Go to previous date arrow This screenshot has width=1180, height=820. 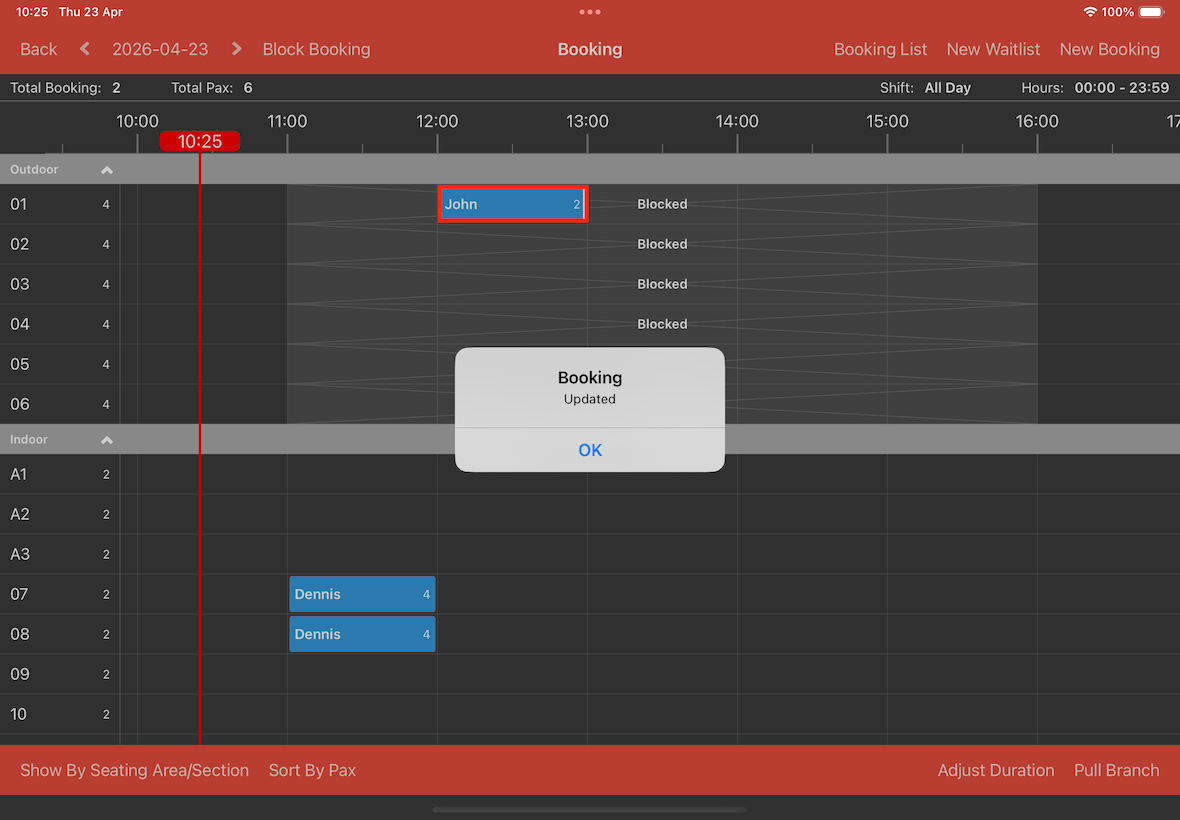click(x=84, y=49)
